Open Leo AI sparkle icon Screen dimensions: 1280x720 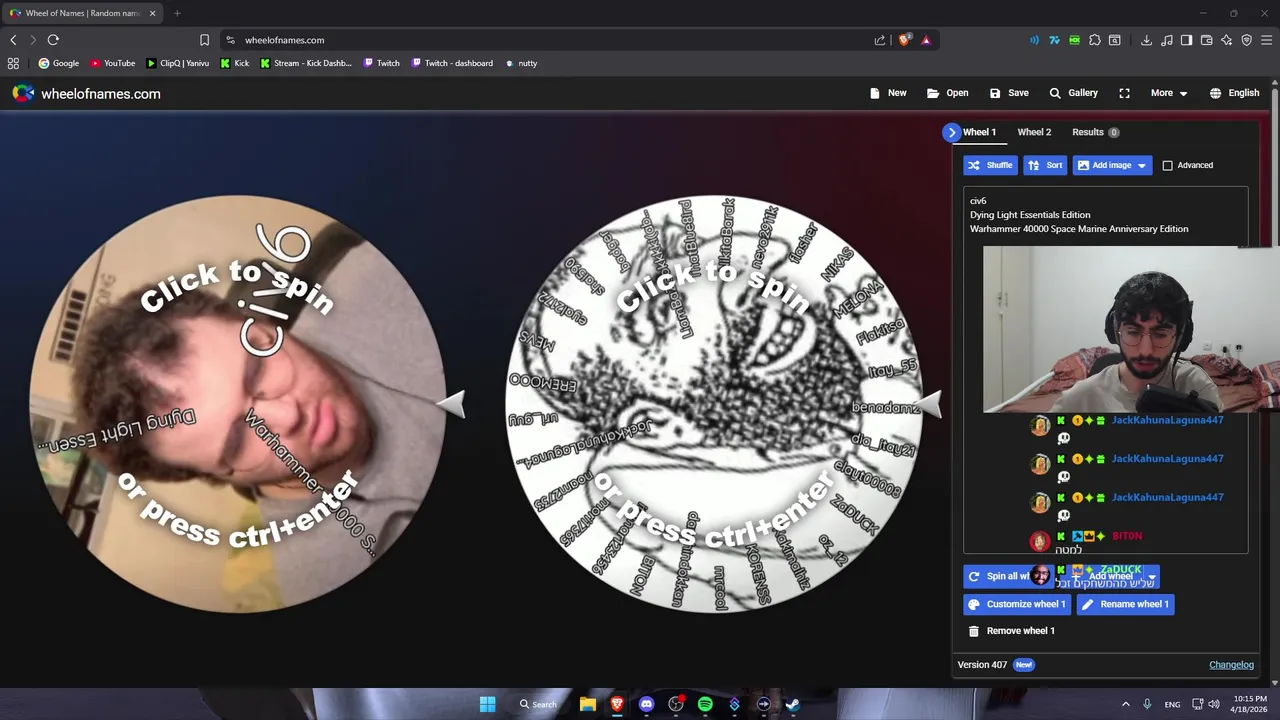coord(1227,40)
